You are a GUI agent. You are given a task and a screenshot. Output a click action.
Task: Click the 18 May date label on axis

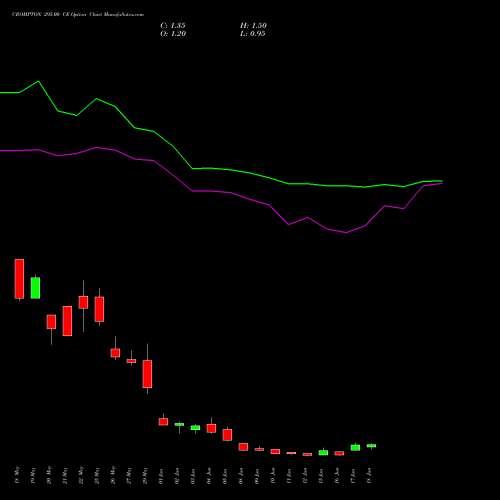(x=17, y=476)
